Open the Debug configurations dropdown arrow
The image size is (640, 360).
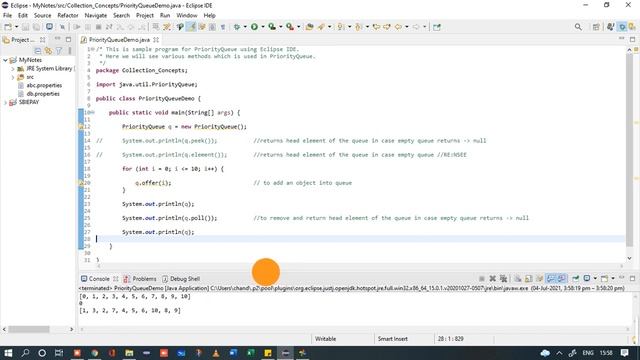245,27
